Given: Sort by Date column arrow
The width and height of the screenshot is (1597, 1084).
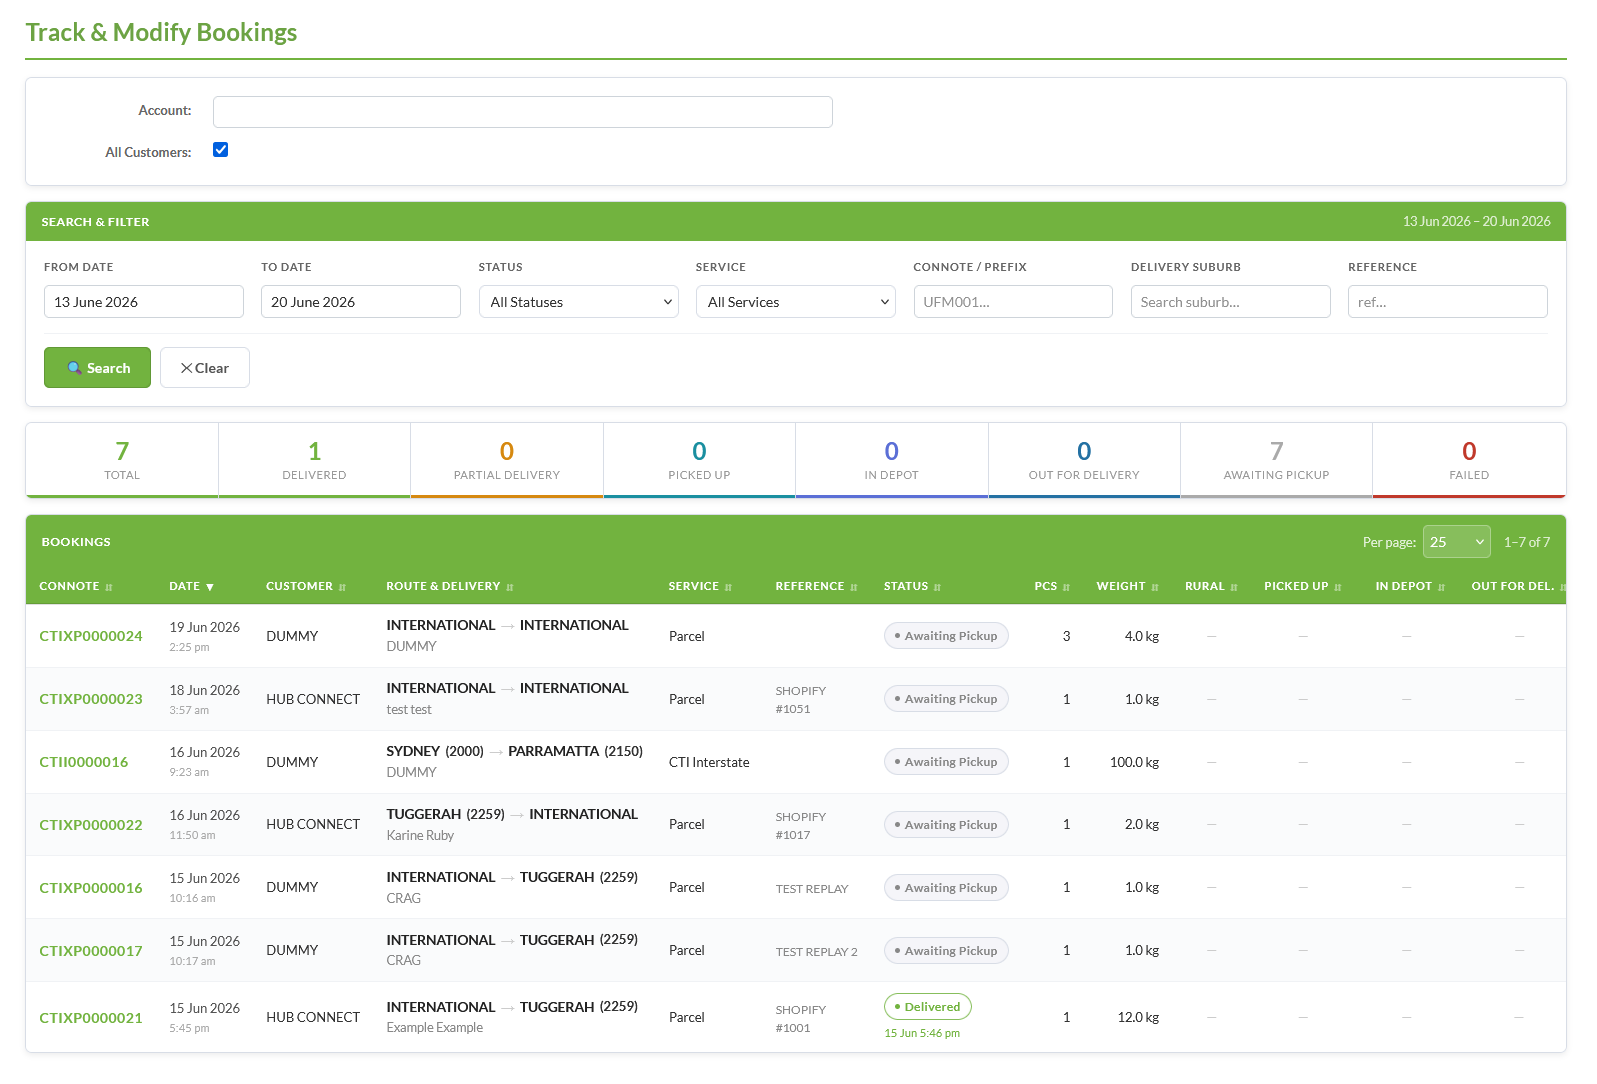Looking at the screenshot, I should click(x=209, y=587).
